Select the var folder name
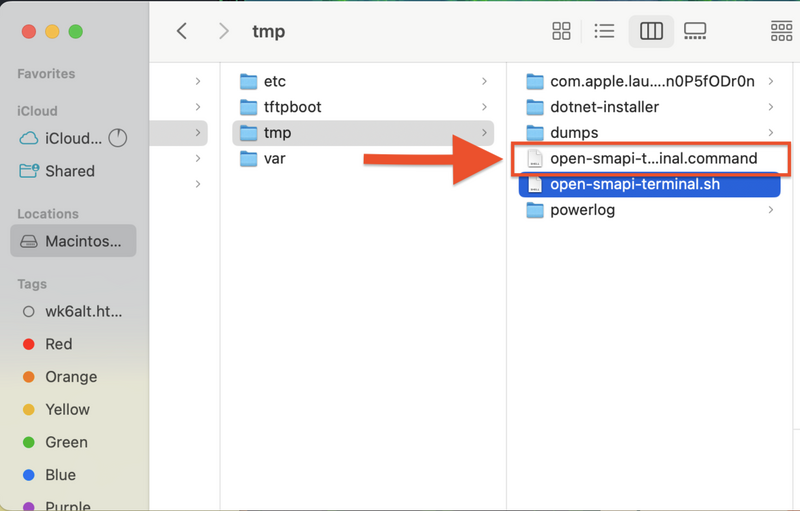Image resolution: width=800 pixels, height=511 pixels. (274, 159)
